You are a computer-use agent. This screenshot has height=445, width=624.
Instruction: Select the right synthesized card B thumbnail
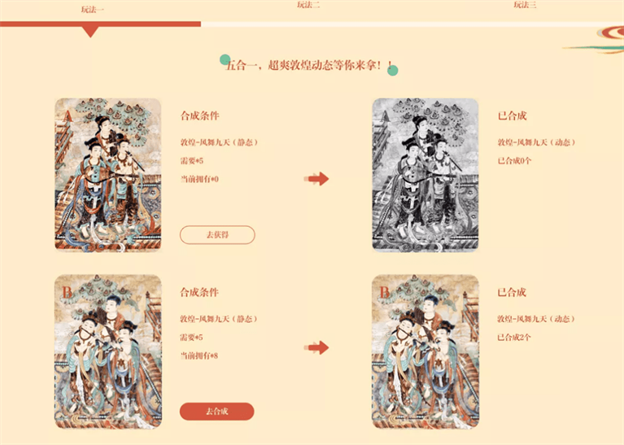(425, 351)
